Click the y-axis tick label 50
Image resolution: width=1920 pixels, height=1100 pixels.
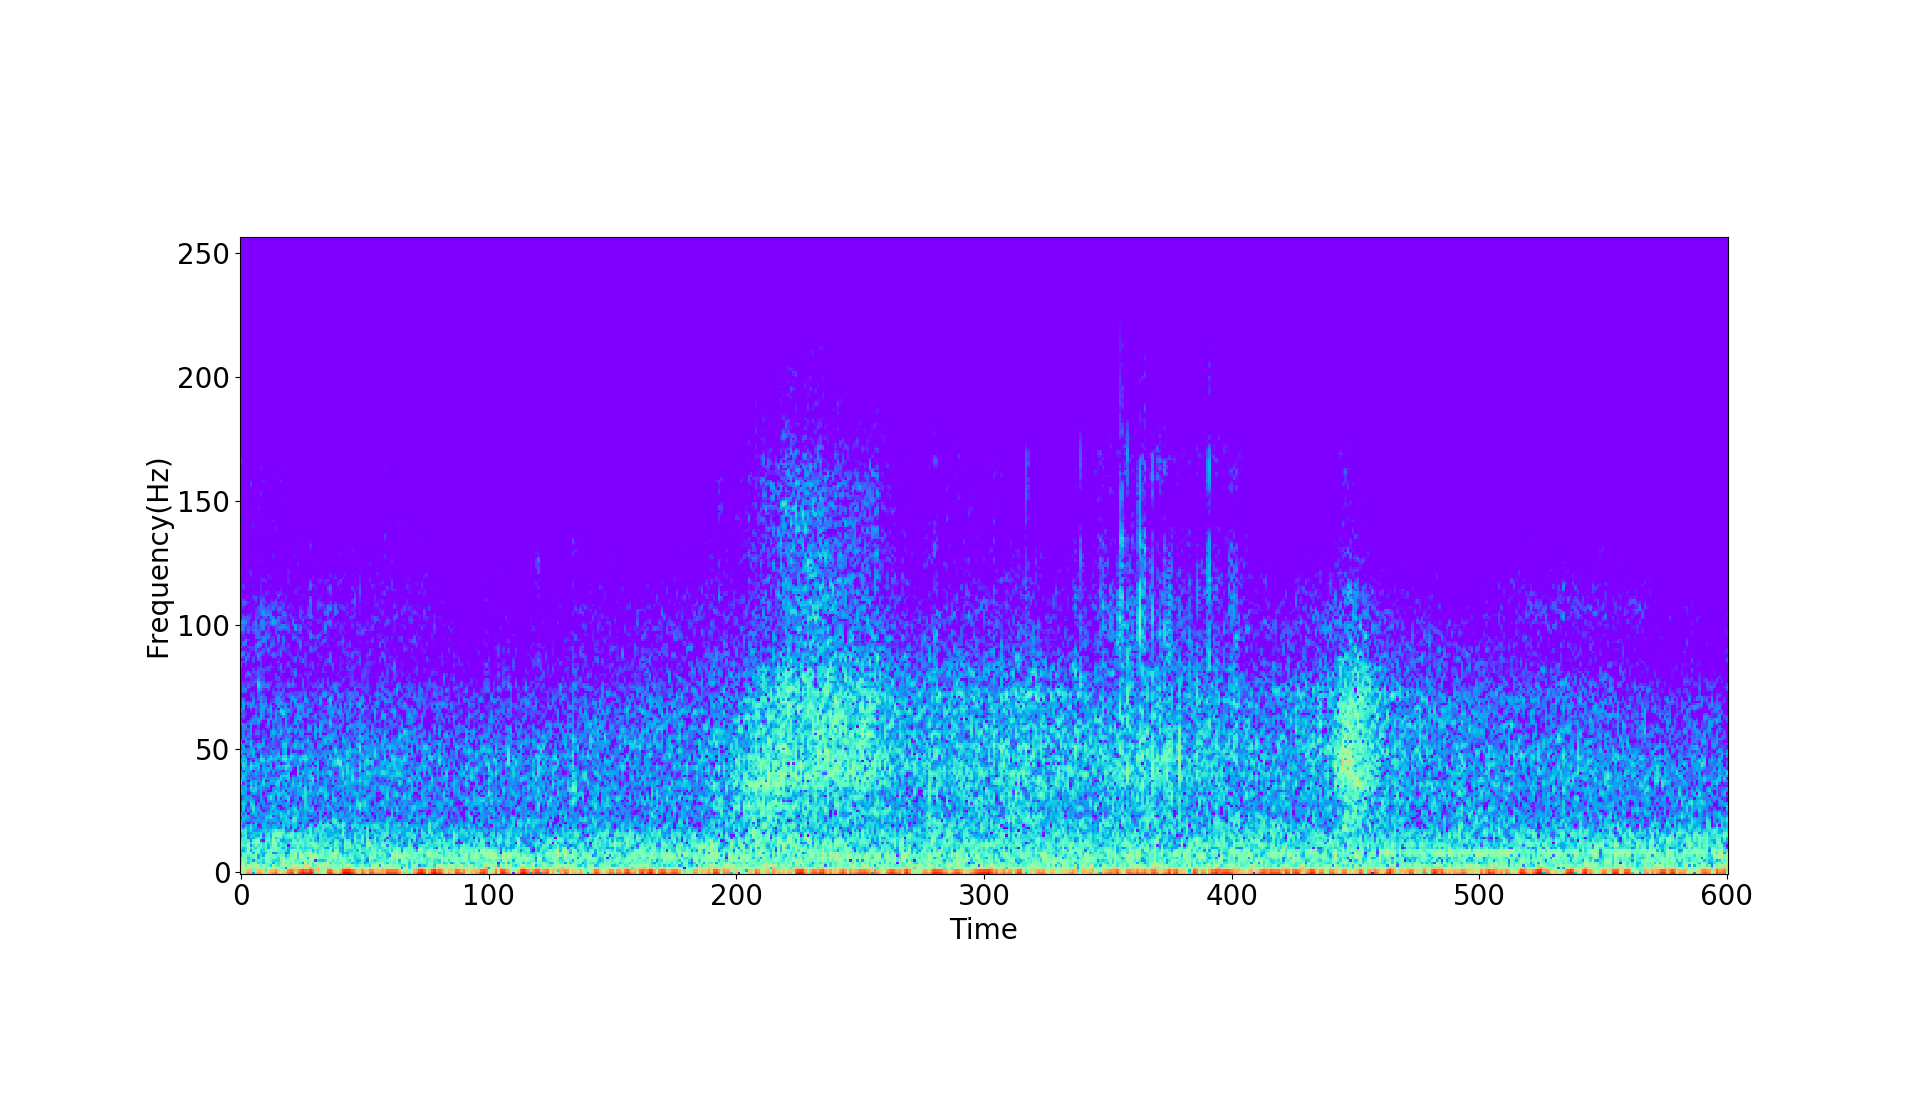[212, 749]
